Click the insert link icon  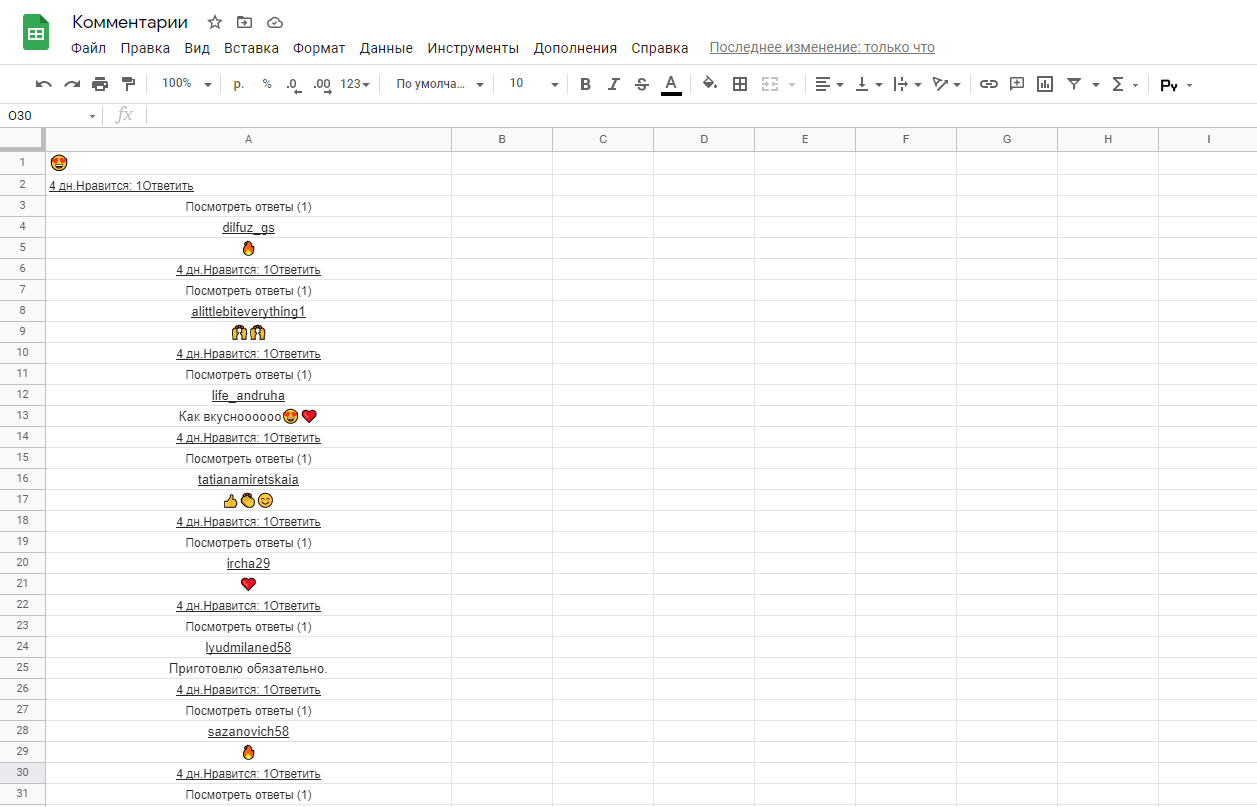988,84
